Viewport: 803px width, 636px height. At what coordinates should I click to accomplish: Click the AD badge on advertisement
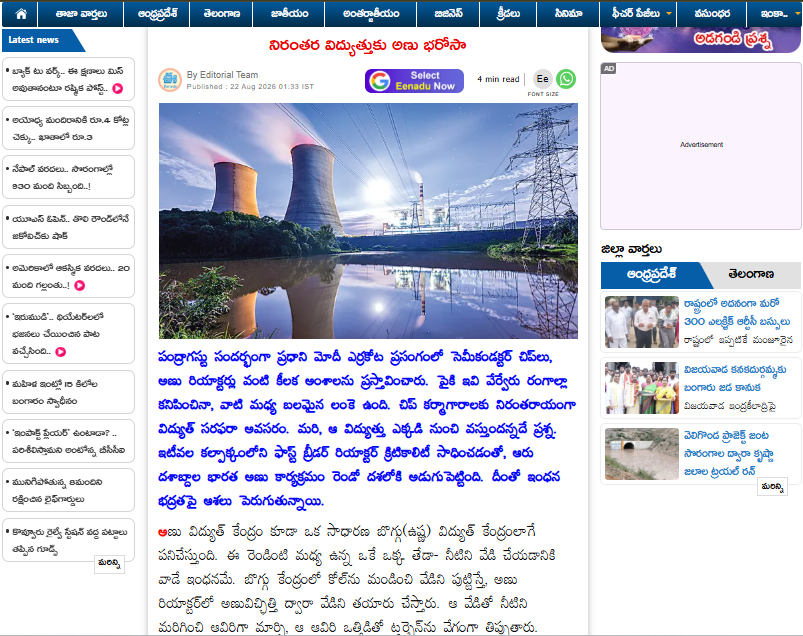pos(608,69)
